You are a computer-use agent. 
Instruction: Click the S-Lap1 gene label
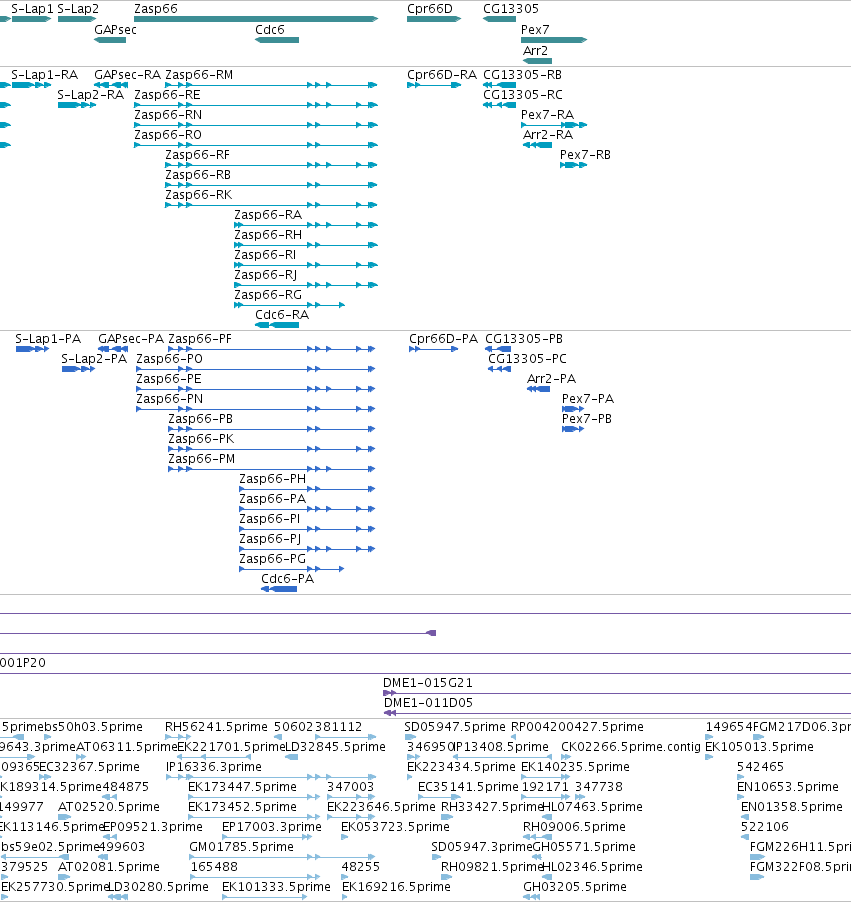pos(32,9)
